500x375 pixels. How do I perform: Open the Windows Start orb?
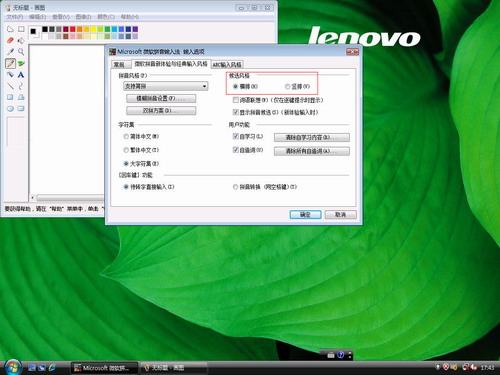tap(13, 367)
